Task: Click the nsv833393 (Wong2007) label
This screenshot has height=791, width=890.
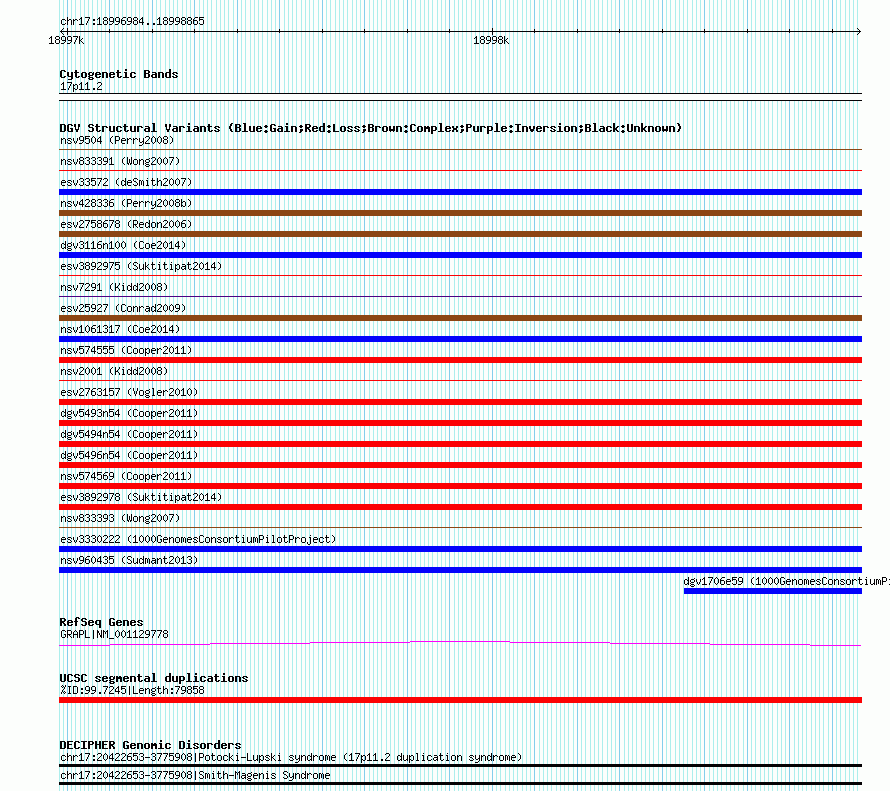Action: (120, 518)
